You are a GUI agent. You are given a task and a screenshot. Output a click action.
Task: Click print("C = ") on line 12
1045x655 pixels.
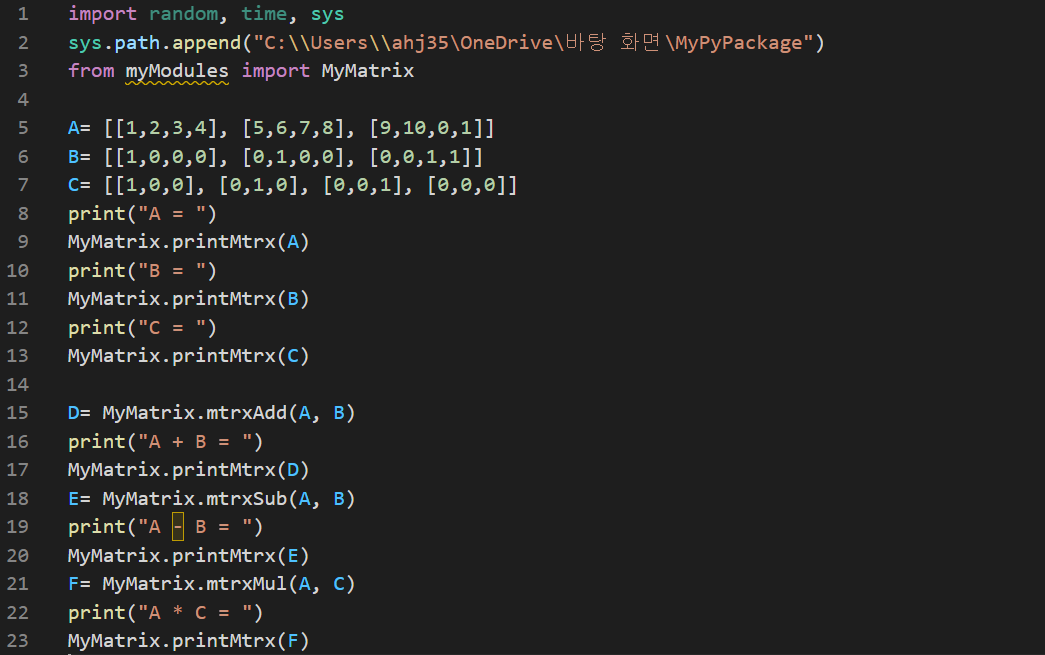click(143, 328)
